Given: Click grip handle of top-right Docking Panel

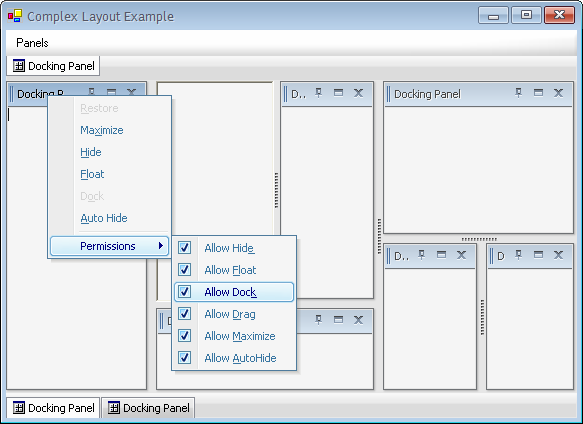Looking at the screenshot, I should (x=389, y=94).
